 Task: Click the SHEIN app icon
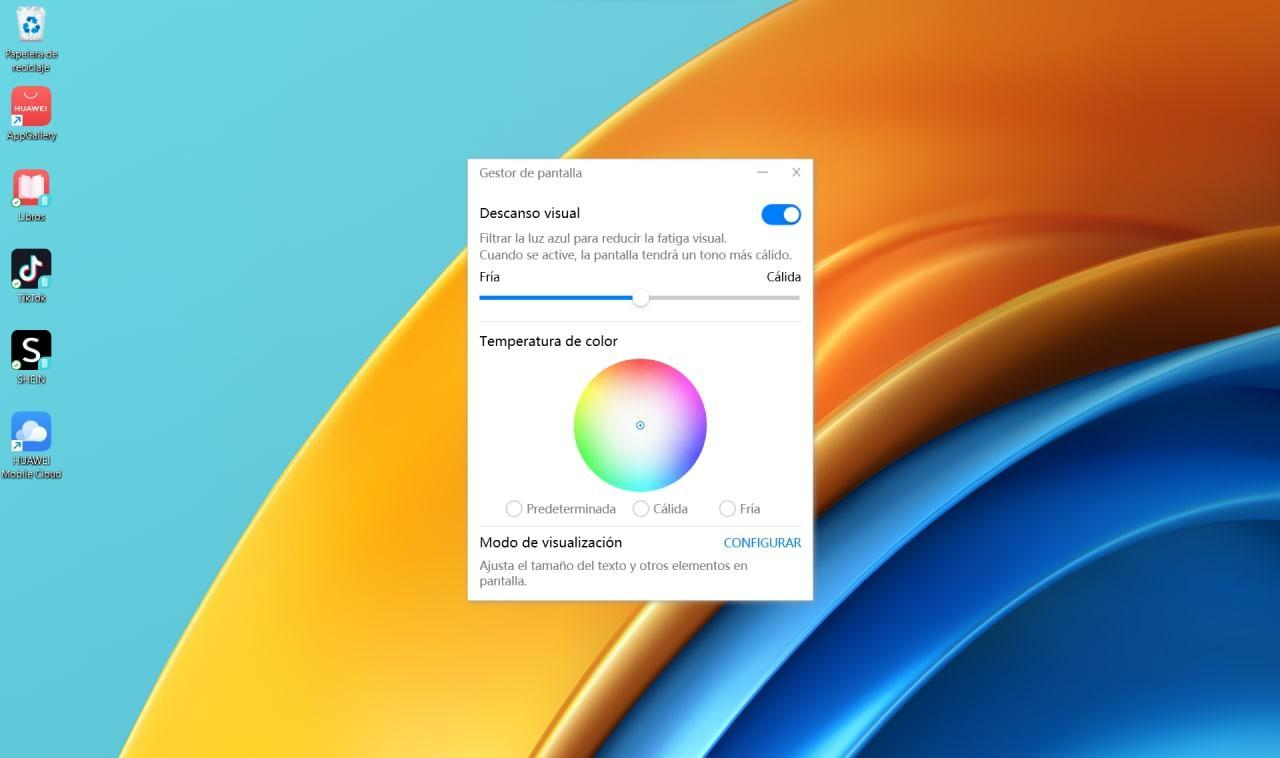coord(31,350)
